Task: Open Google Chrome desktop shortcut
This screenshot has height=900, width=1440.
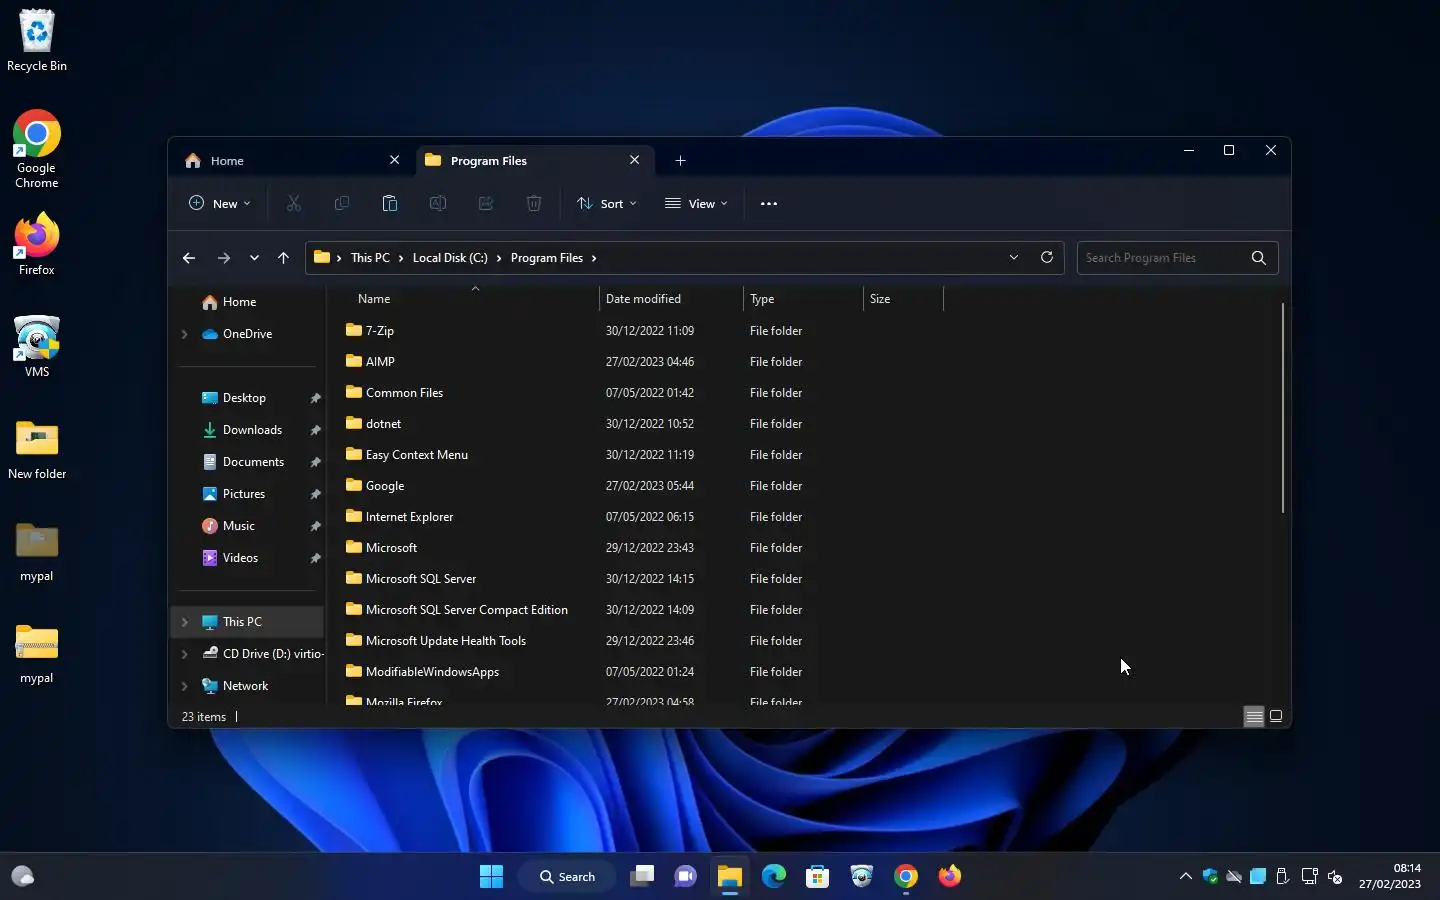Action: 37,149
